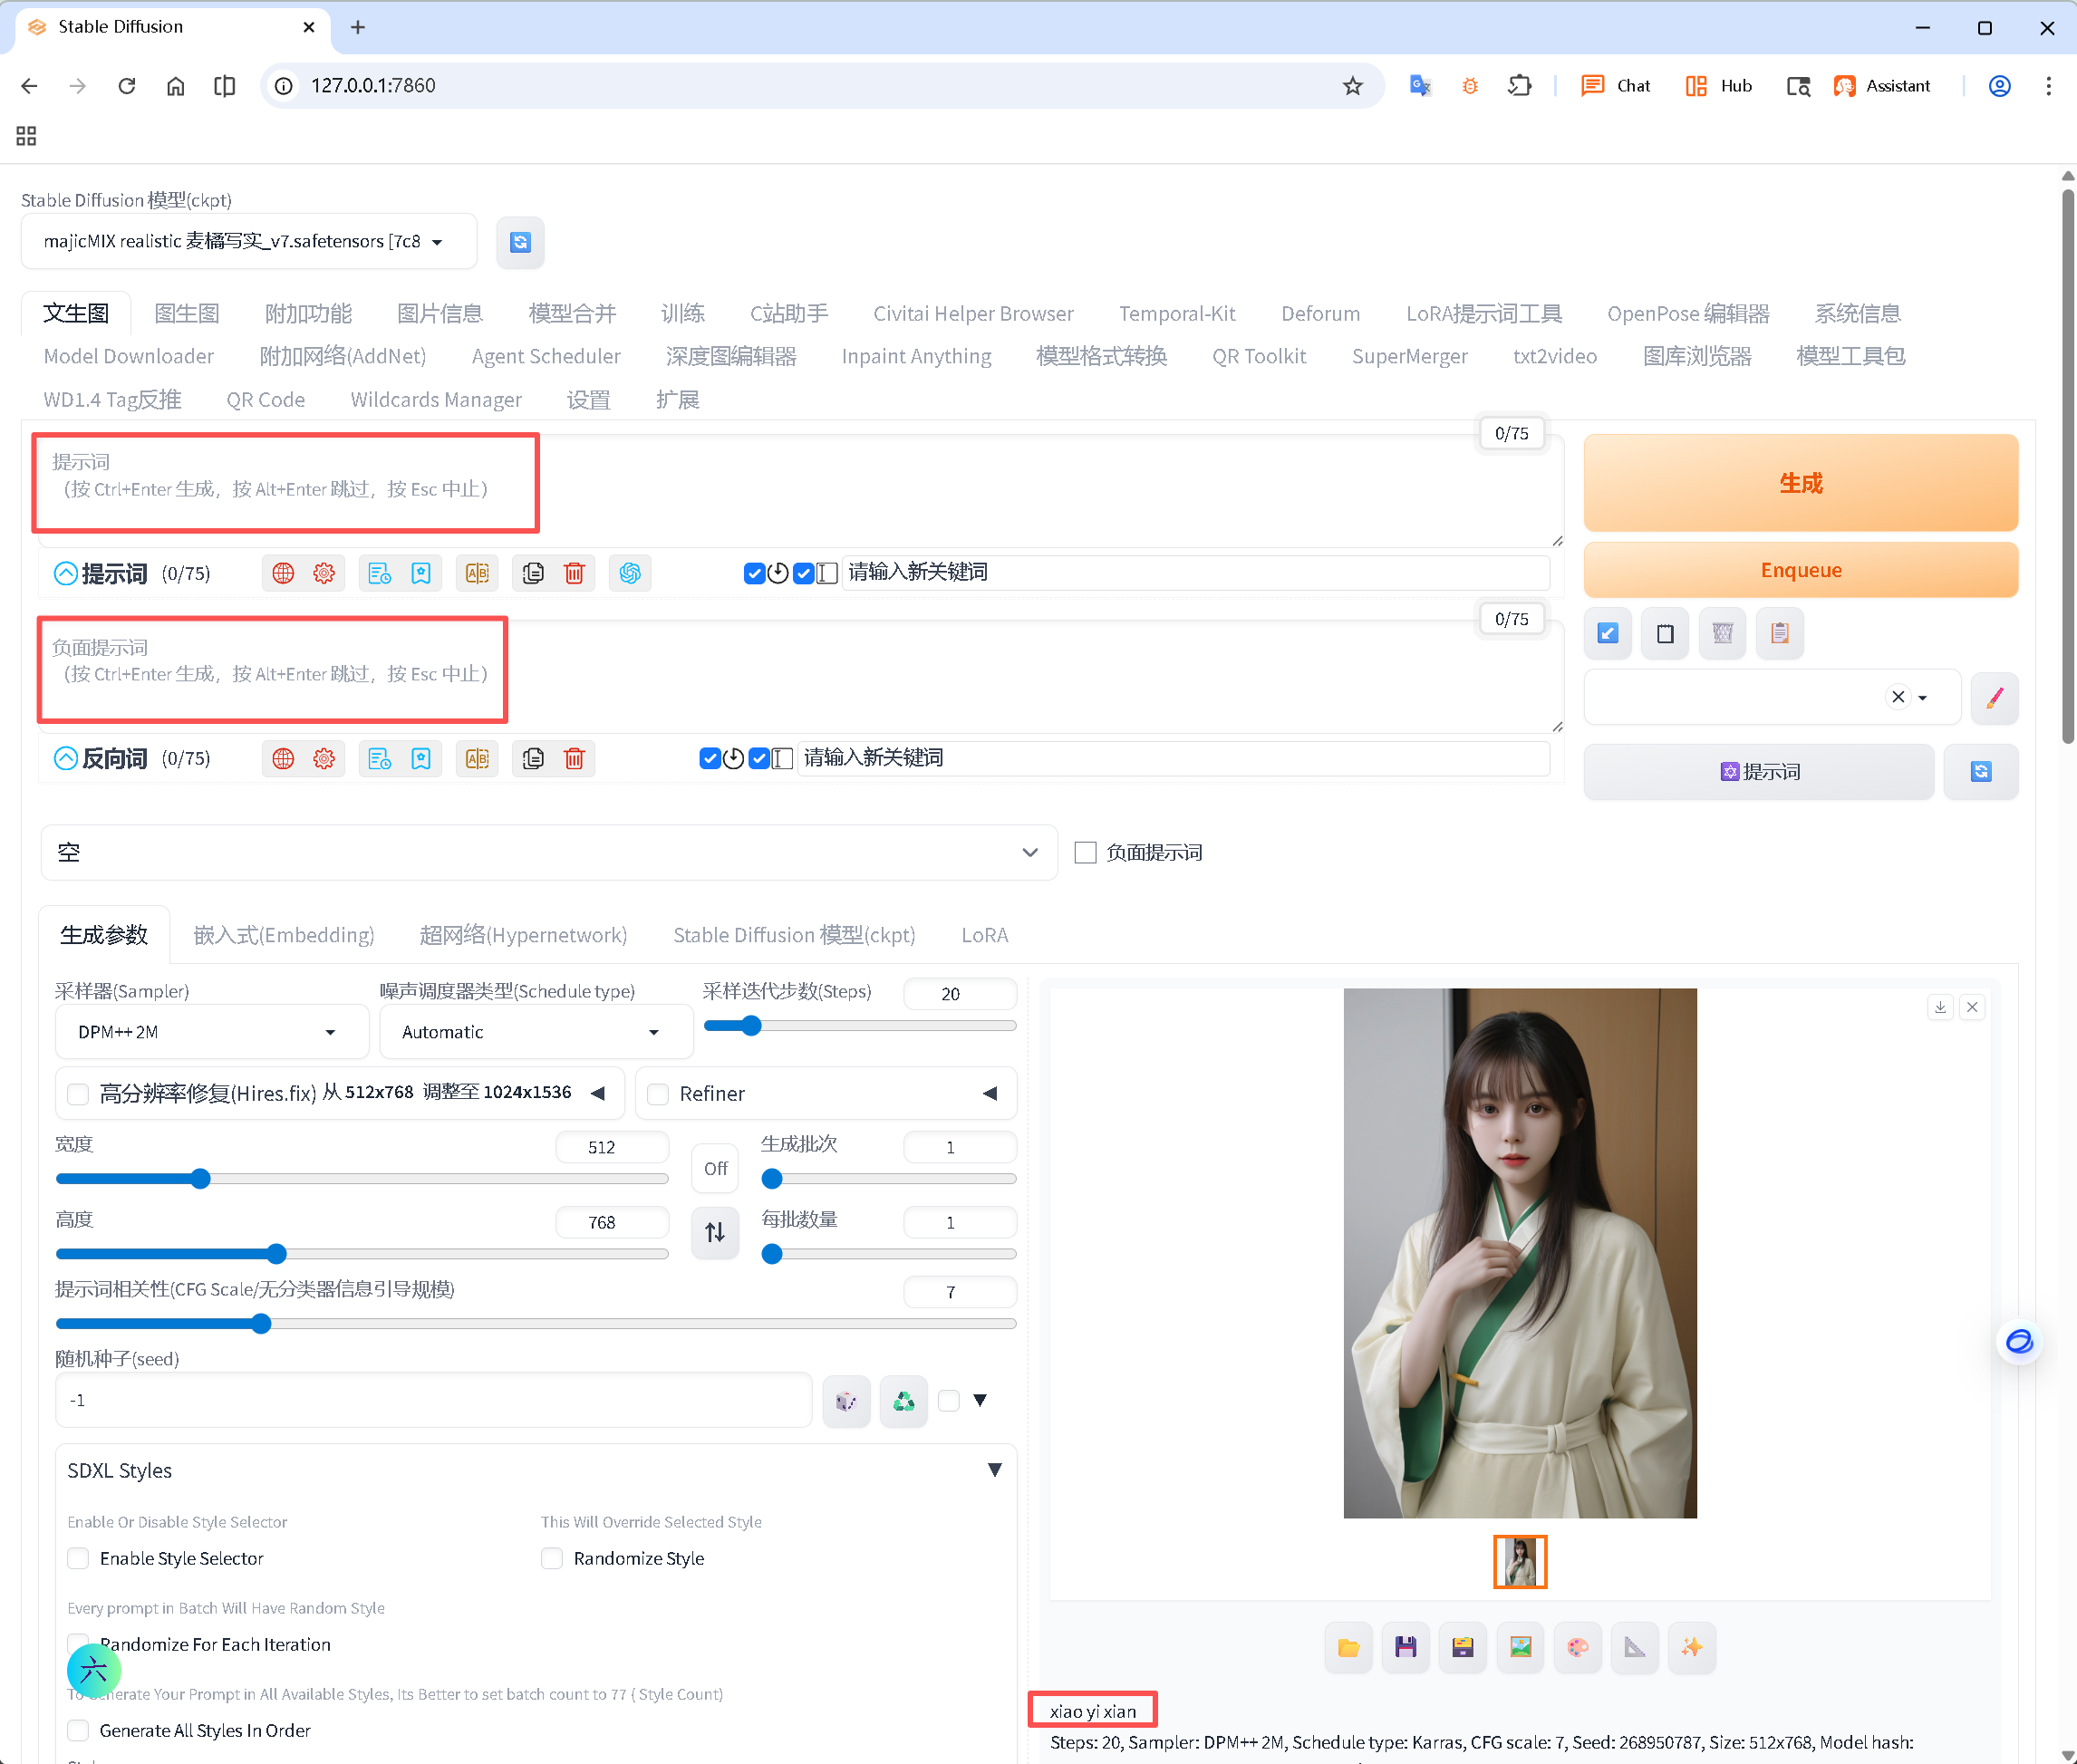Click the swap width and height arrows icon
This screenshot has height=1764, width=2077.
point(715,1232)
